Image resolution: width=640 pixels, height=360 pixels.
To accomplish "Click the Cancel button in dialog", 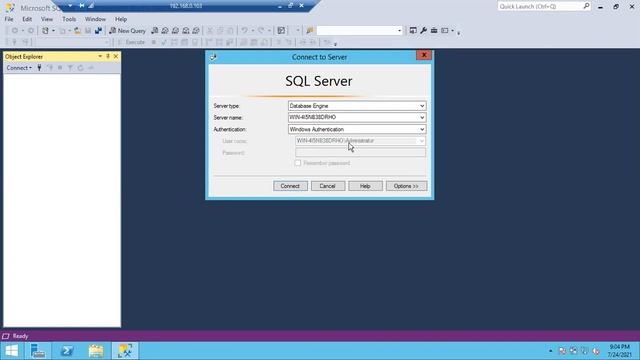I will 328,186.
